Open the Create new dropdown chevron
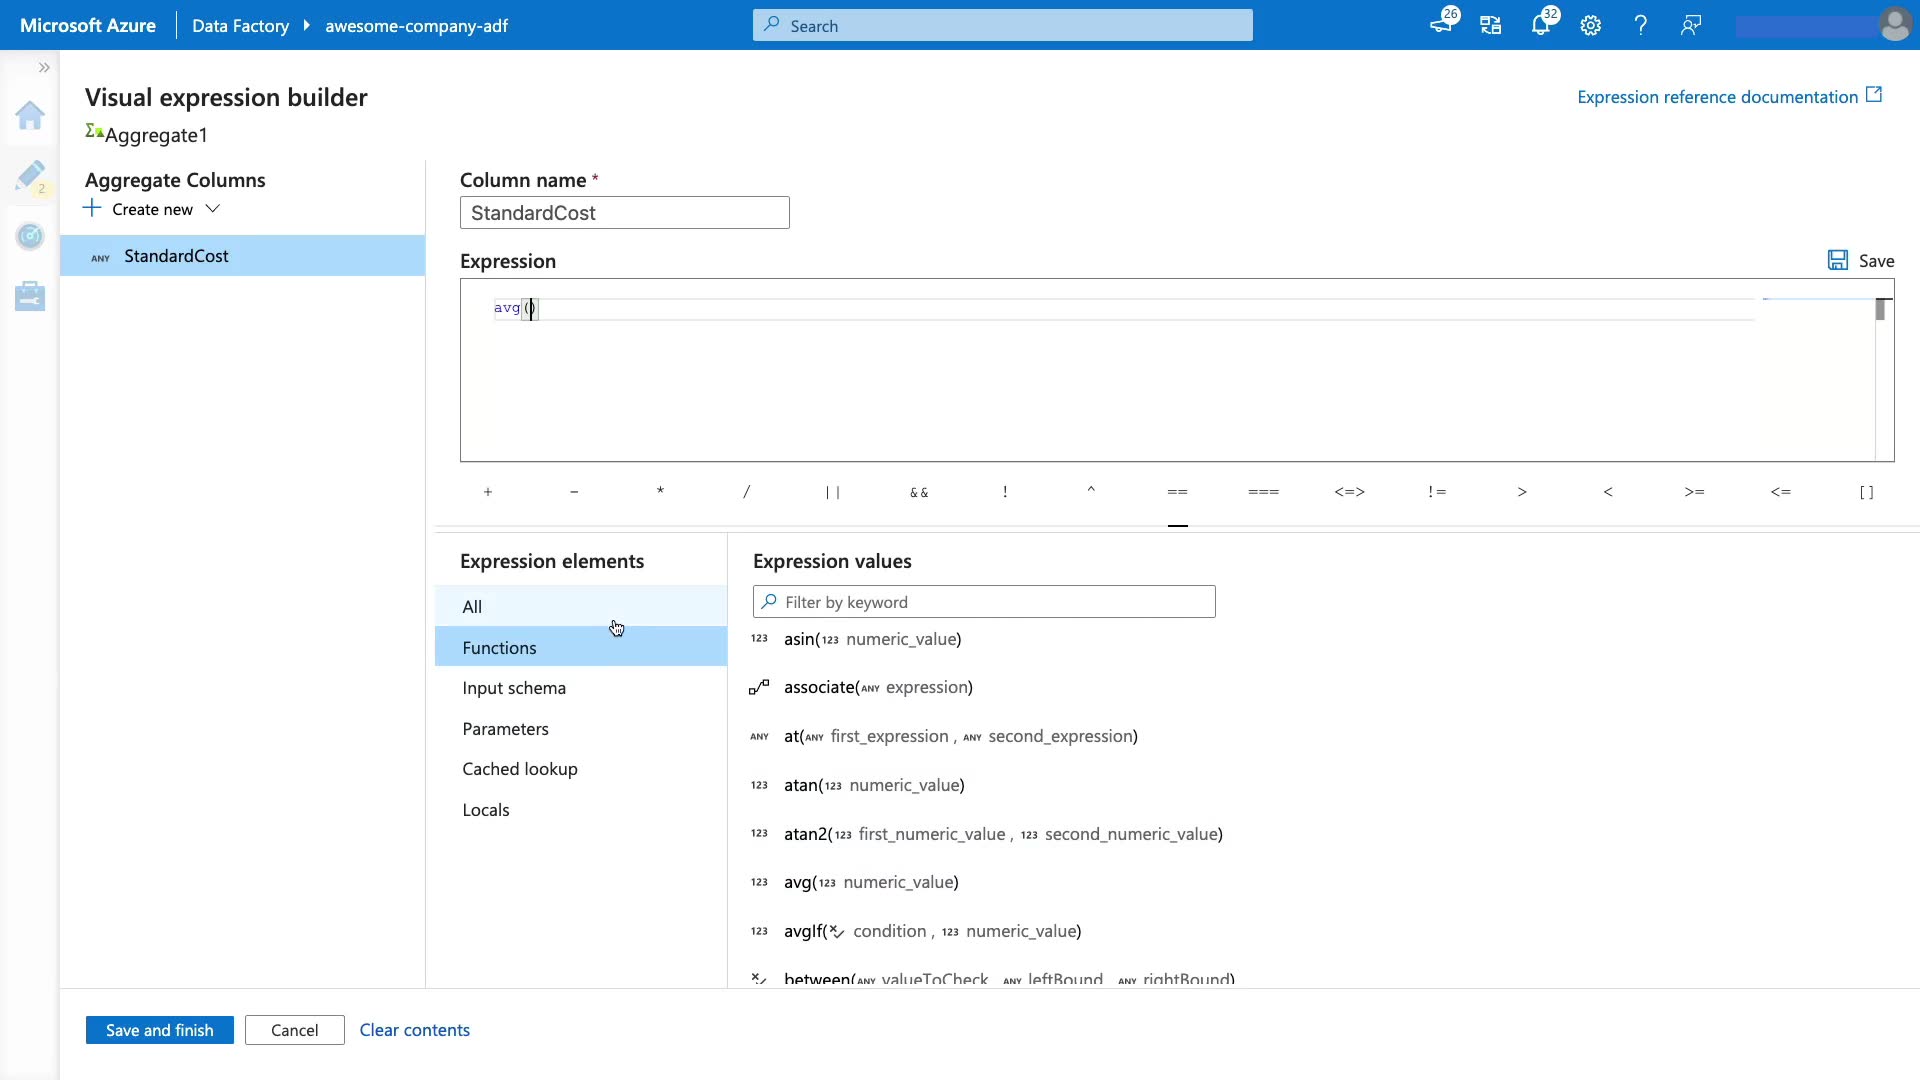This screenshot has width=1920, height=1080. [212, 209]
